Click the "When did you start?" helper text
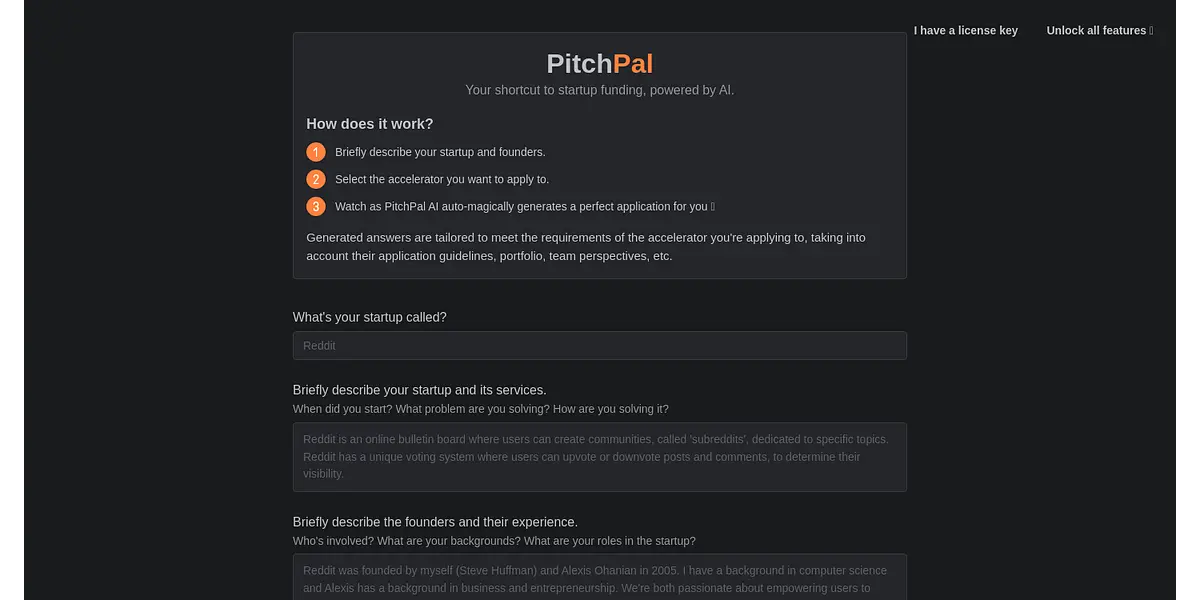The width and height of the screenshot is (1200, 600). pyautogui.click(x=480, y=409)
